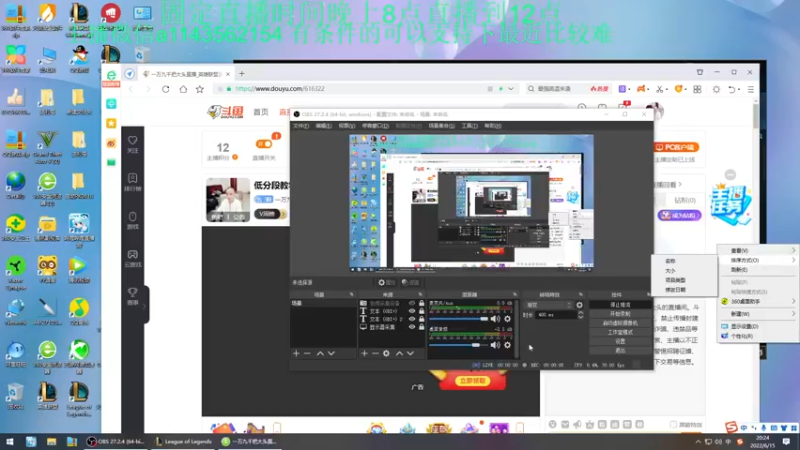Switch to OBS 27.2.4 taskbar button
800x450 pixels.
click(116, 441)
